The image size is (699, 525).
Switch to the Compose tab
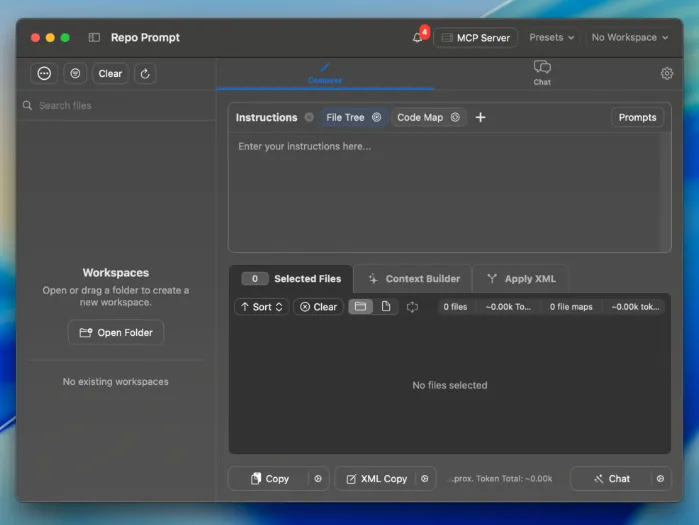(325, 74)
